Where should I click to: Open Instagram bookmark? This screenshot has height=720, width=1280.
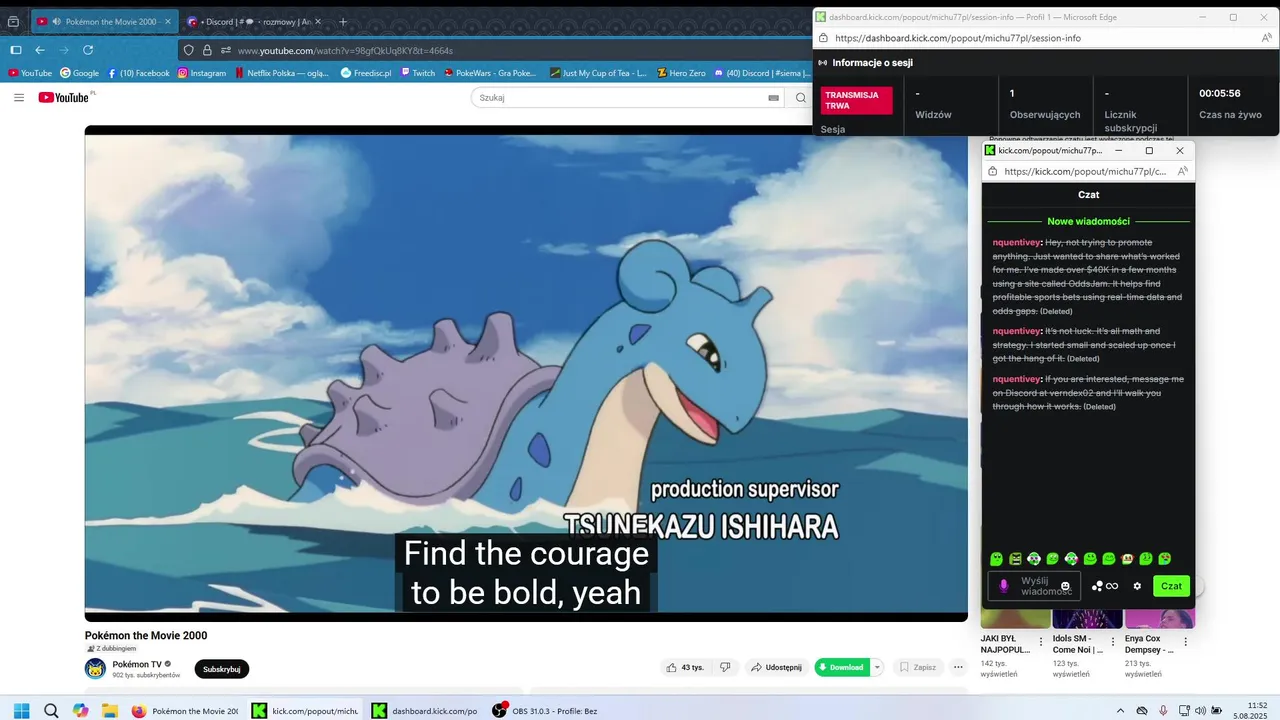[202, 73]
